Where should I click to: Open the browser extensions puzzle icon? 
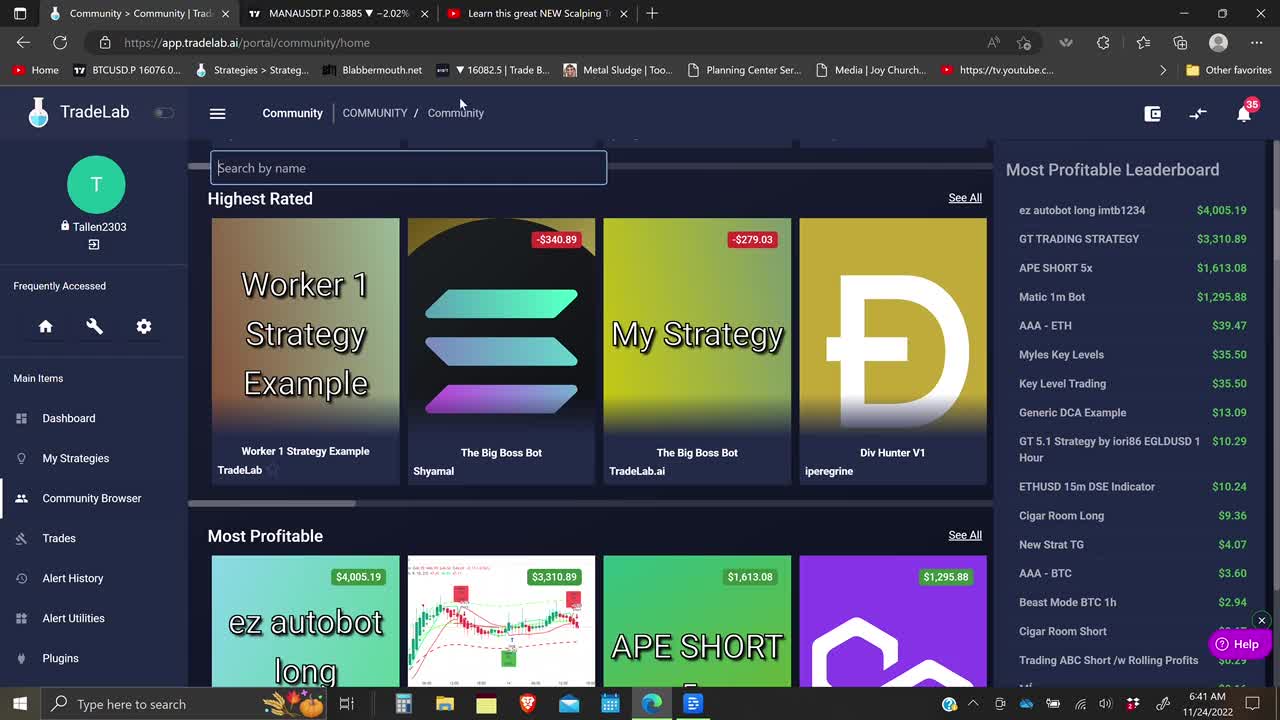(1103, 43)
